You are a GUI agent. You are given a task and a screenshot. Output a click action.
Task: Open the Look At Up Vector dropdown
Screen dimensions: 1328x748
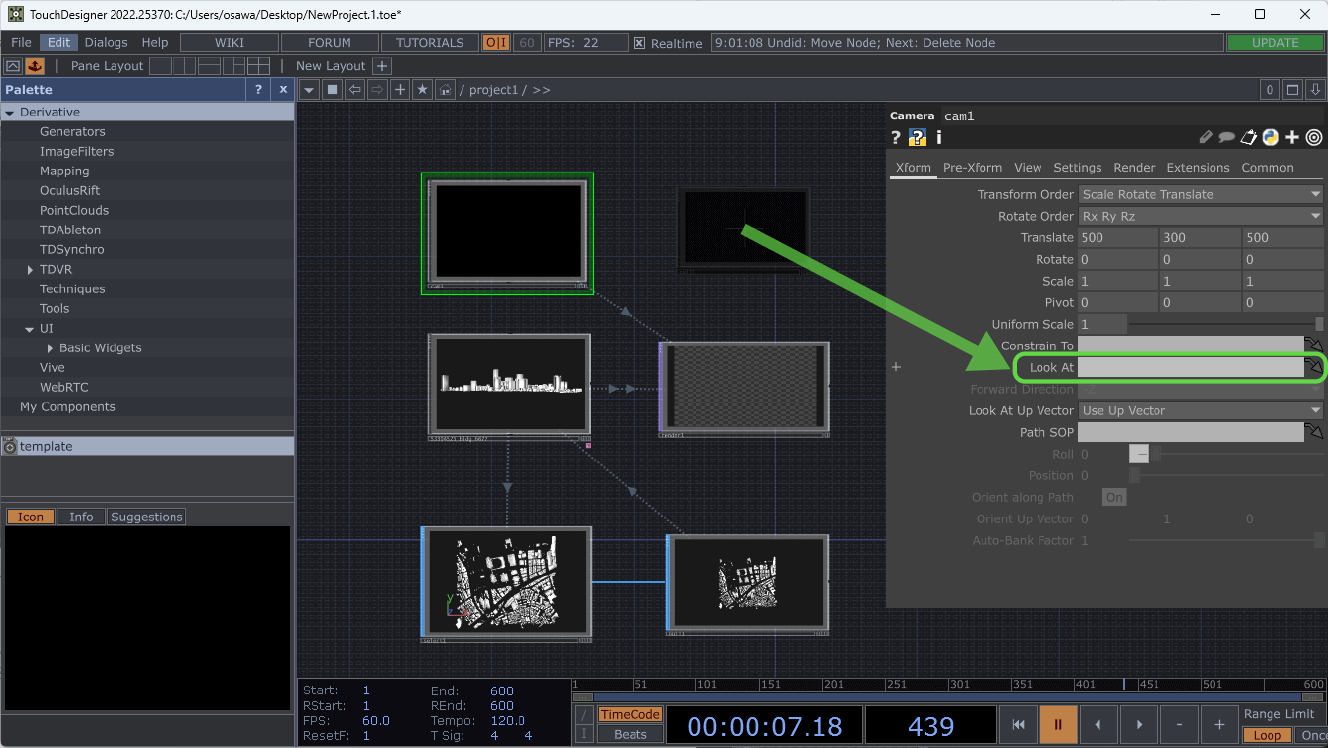1201,410
